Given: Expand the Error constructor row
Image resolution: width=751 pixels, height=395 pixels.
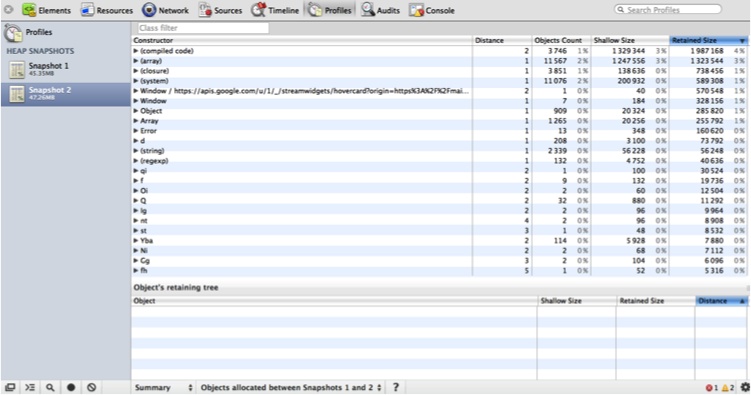Looking at the screenshot, I should pyautogui.click(x=136, y=131).
